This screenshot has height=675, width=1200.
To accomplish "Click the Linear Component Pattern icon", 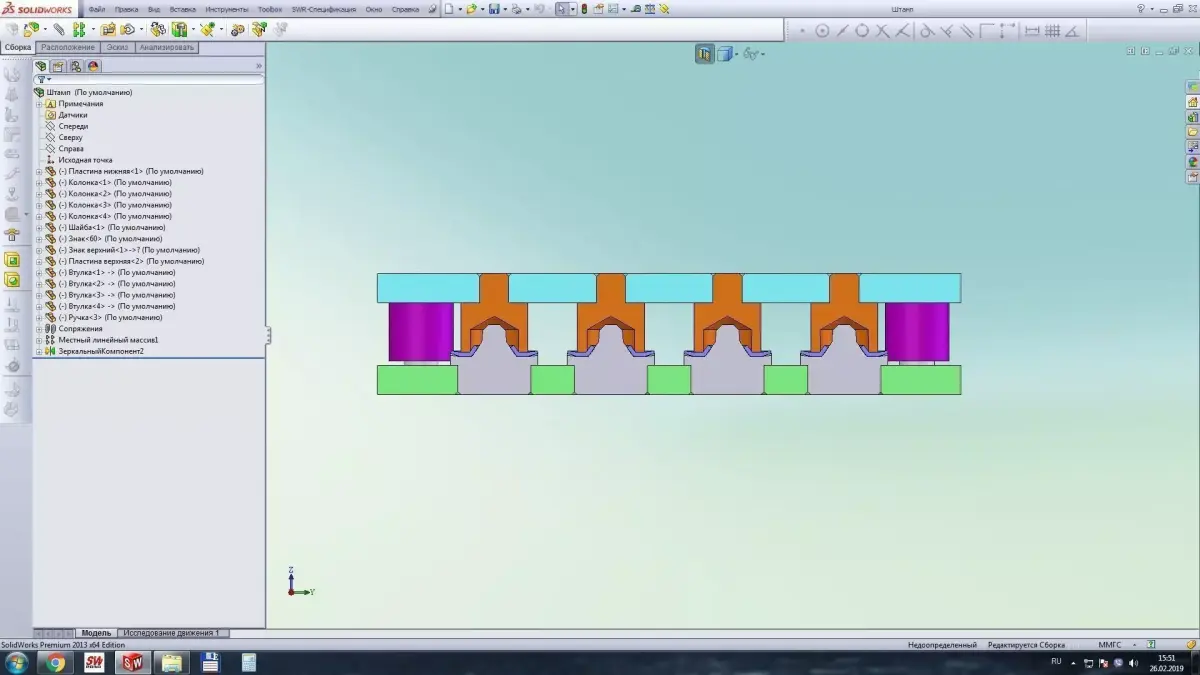I will 79,30.
